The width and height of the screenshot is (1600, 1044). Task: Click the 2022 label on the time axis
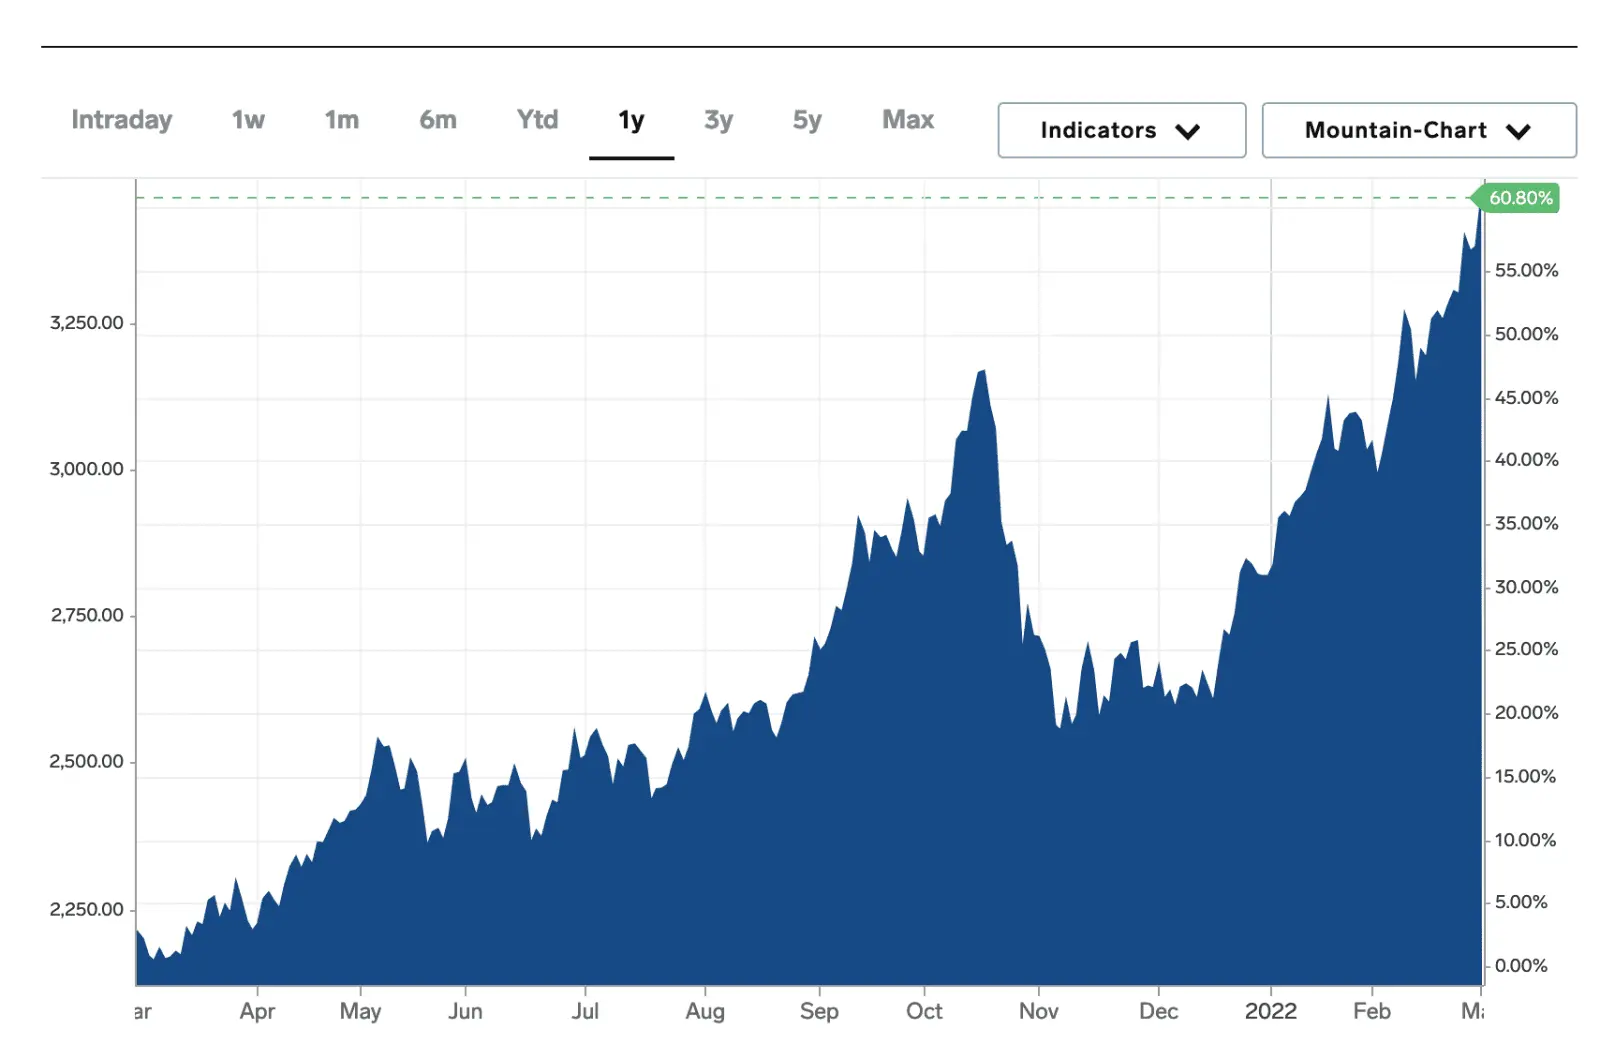(x=1270, y=1011)
